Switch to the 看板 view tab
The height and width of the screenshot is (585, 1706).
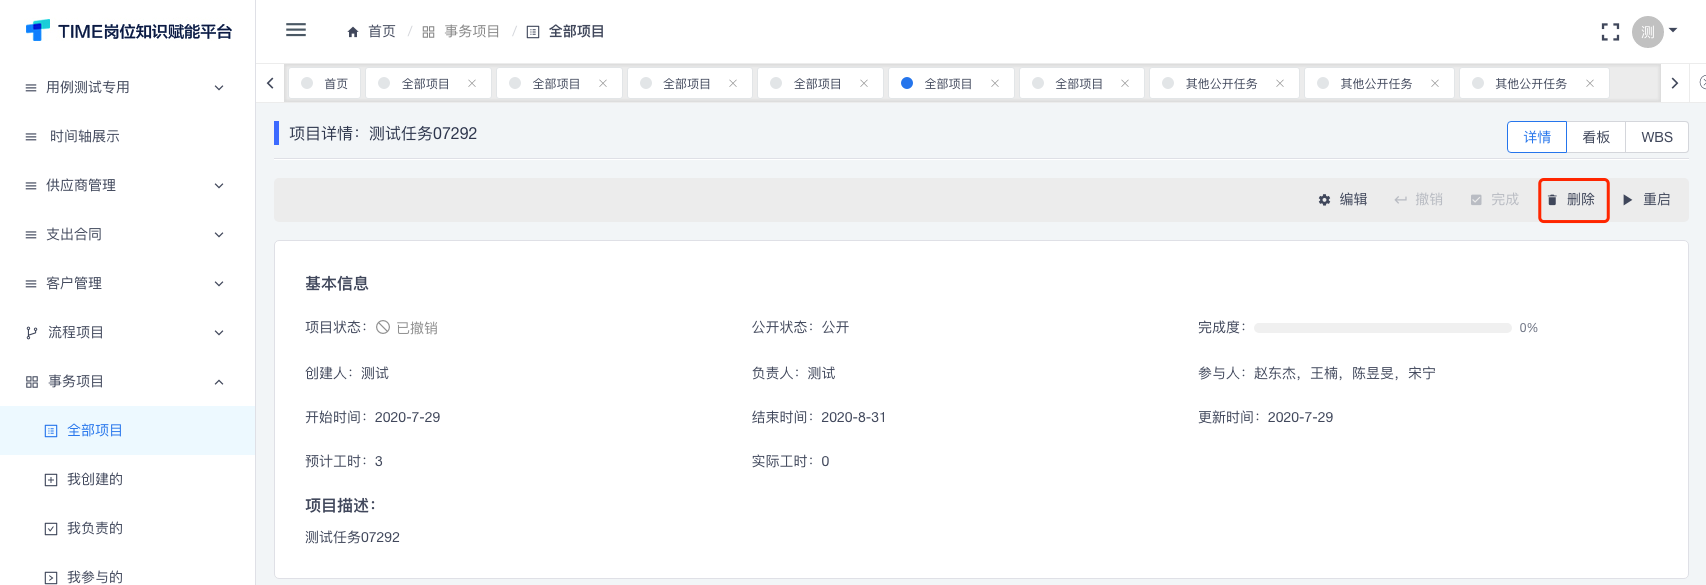(x=1596, y=137)
